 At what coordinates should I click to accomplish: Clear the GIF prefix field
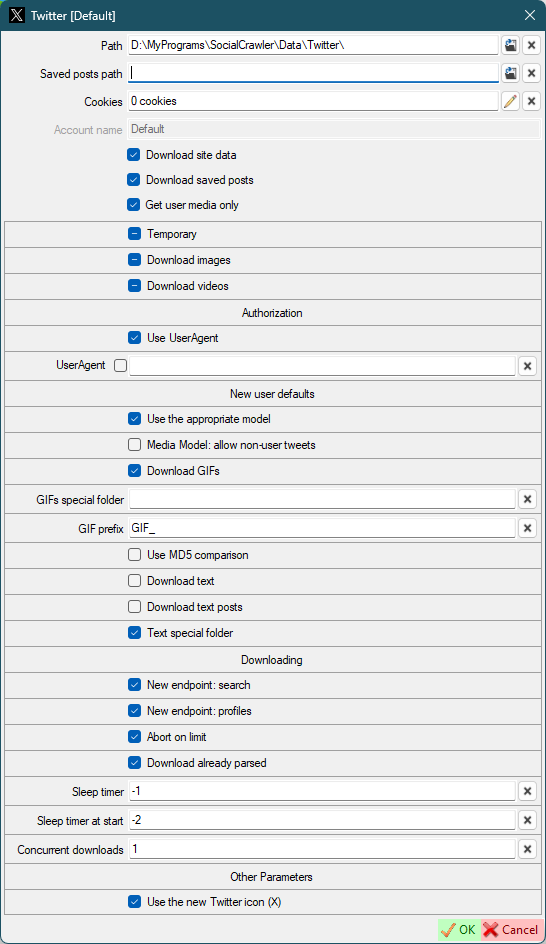(x=527, y=528)
